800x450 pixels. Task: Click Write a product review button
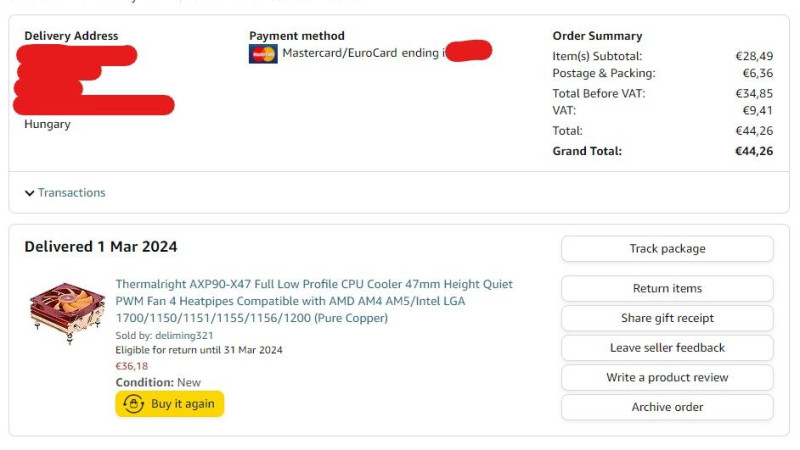[x=667, y=377]
